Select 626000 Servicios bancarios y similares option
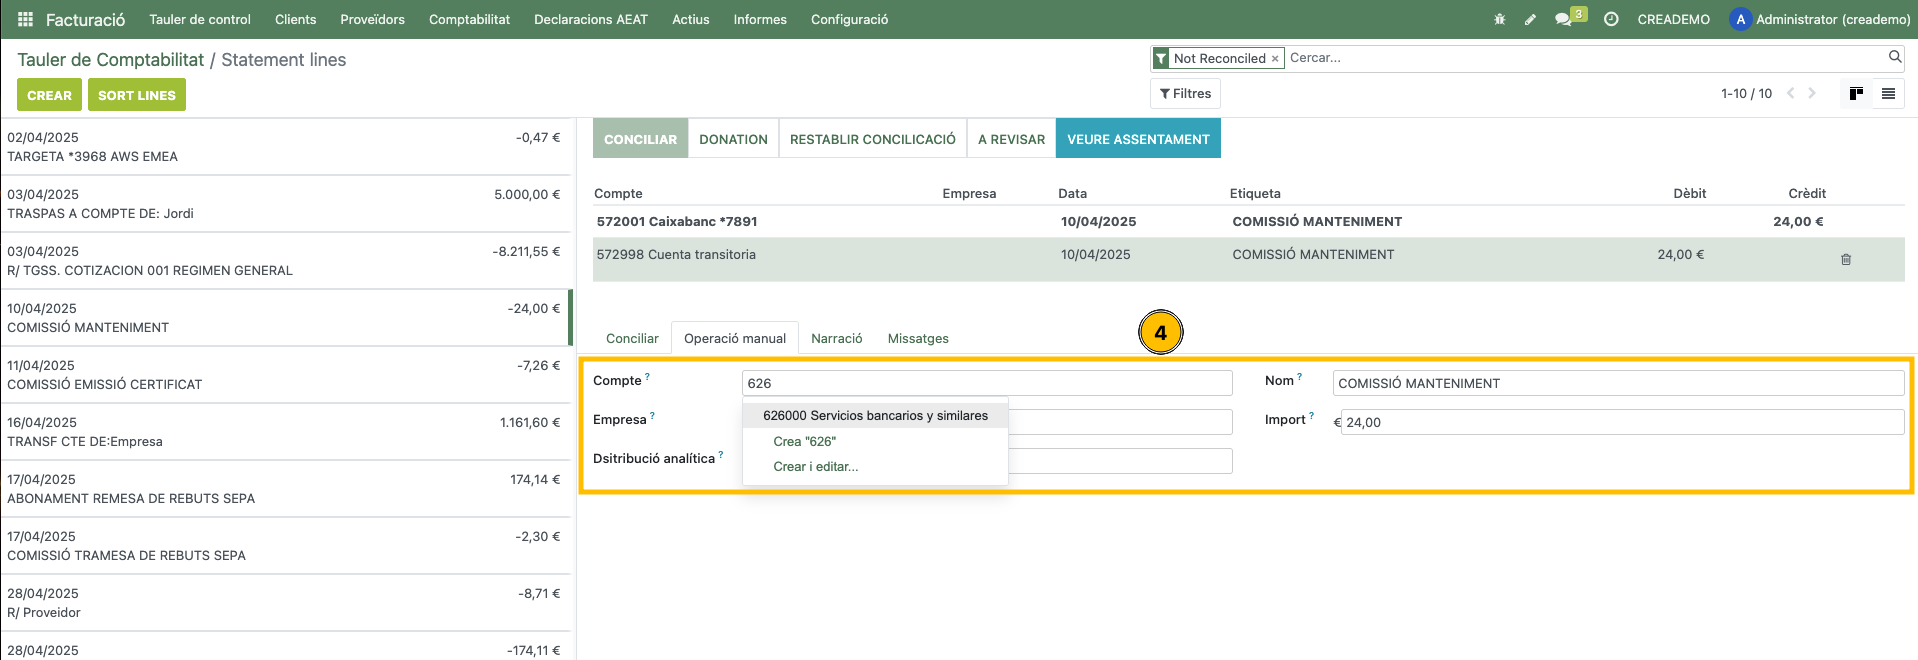This screenshot has height=660, width=1918. 875,415
